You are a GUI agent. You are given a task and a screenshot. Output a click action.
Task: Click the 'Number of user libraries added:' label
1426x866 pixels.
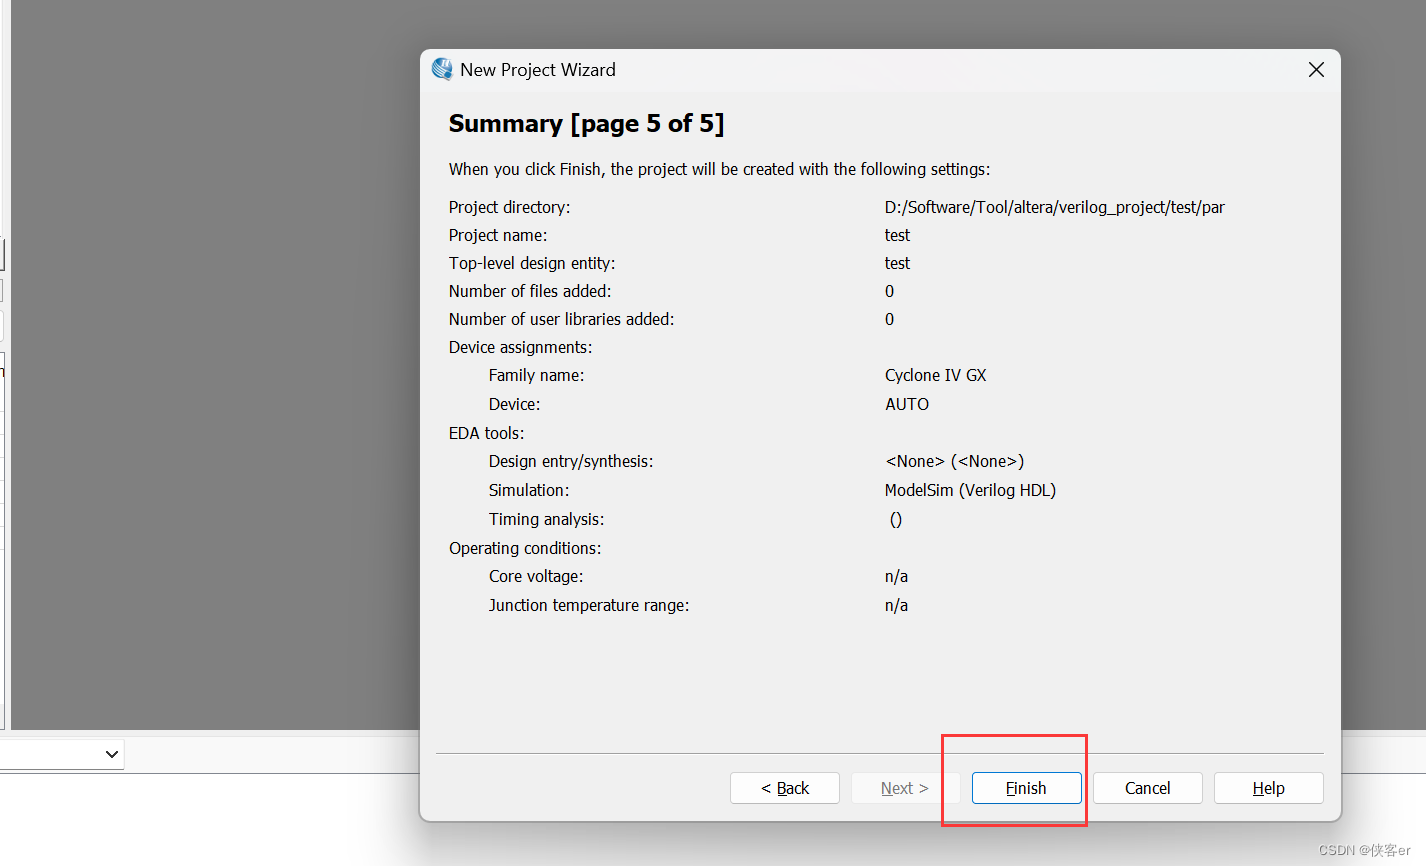coord(561,319)
